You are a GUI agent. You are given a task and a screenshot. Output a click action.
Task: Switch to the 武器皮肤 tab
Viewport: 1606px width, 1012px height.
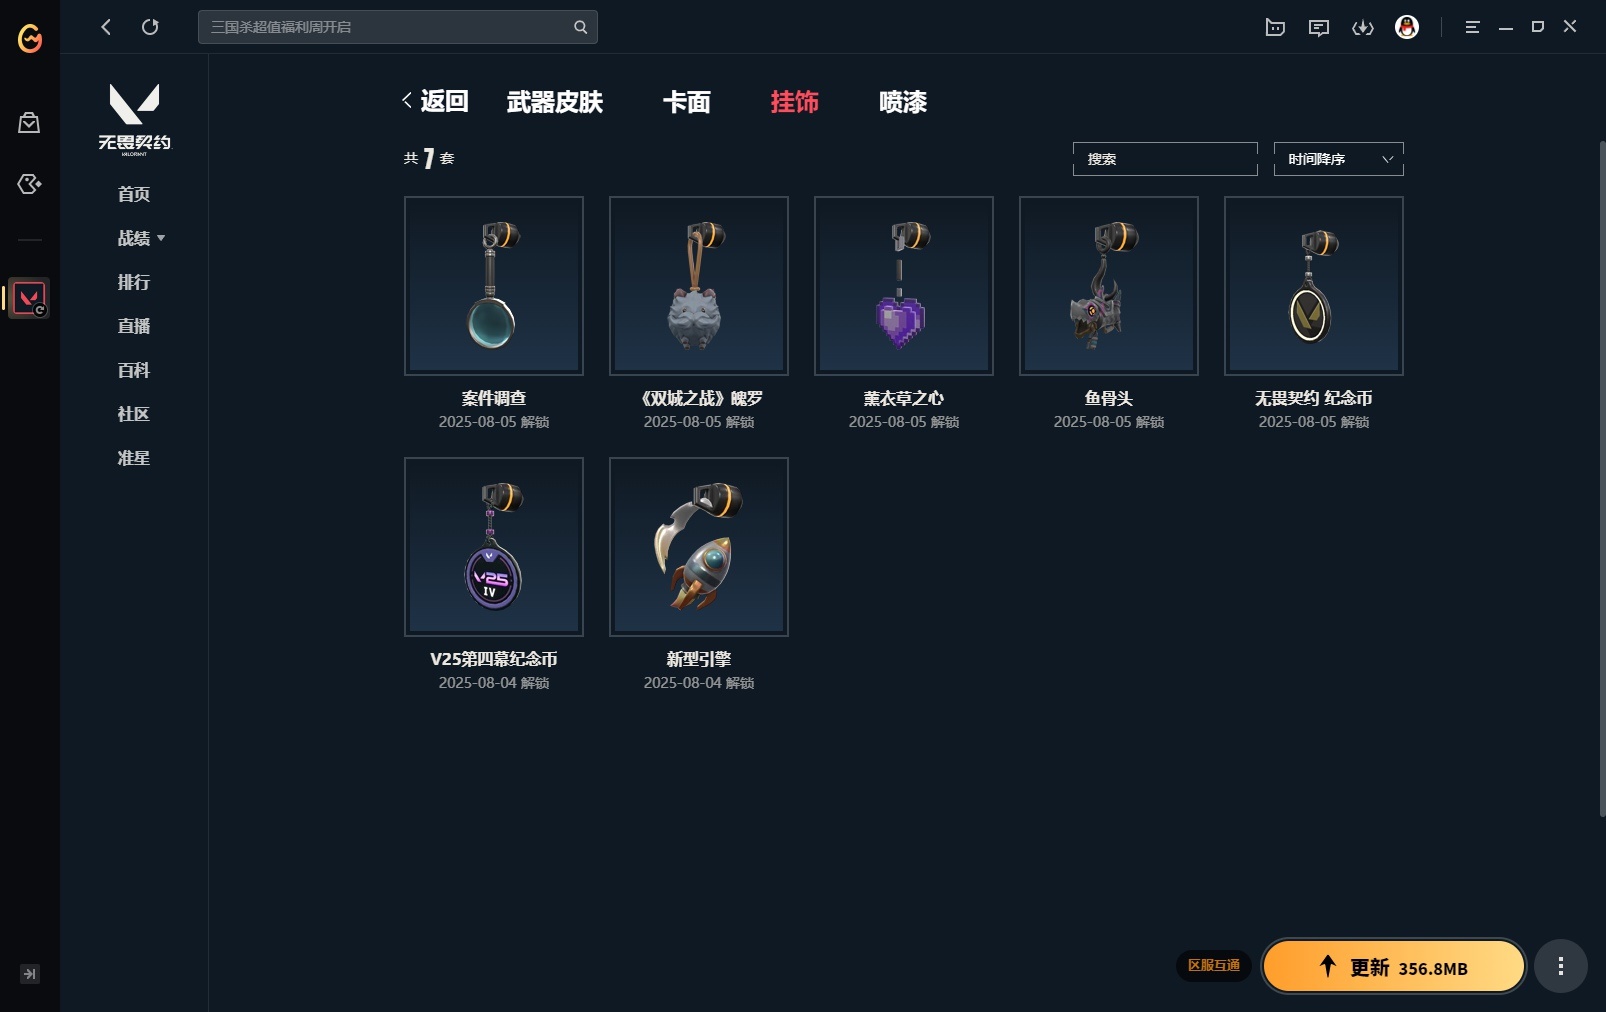[x=555, y=102]
